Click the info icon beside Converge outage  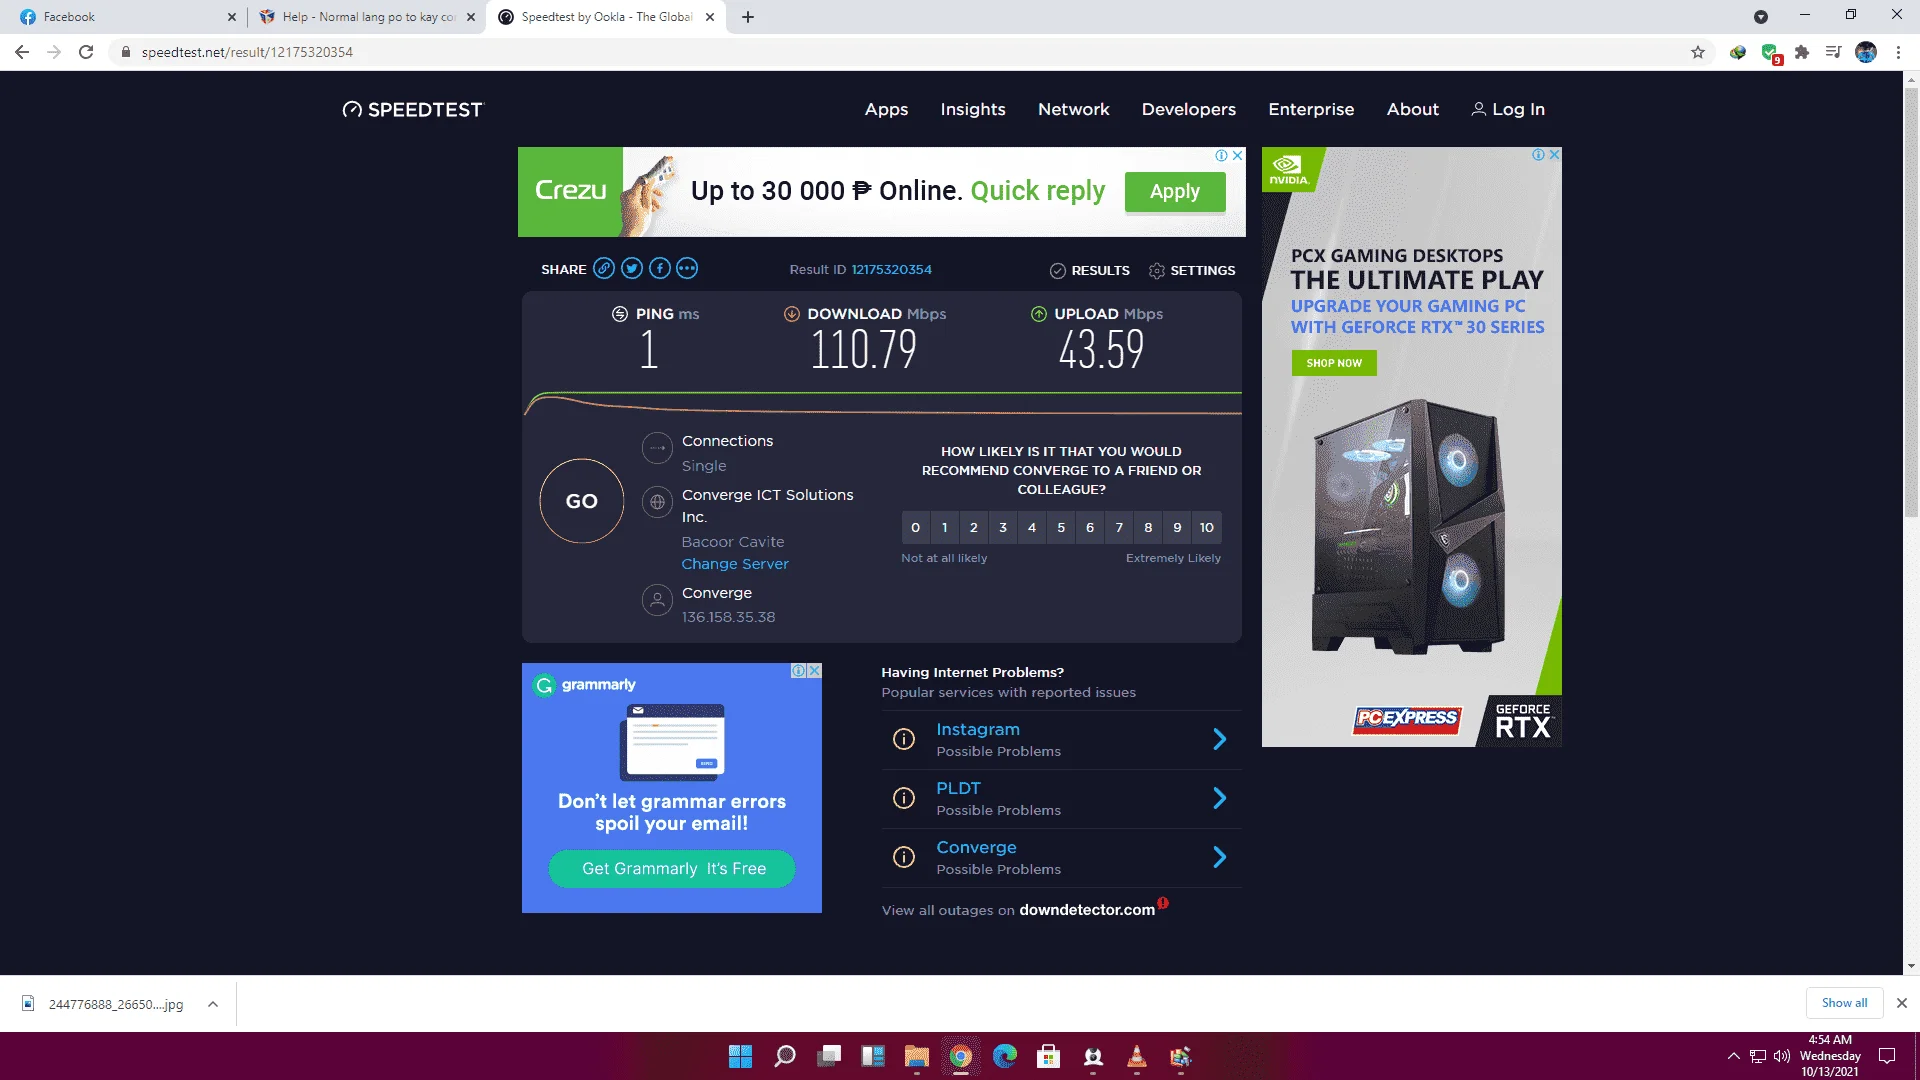[904, 857]
